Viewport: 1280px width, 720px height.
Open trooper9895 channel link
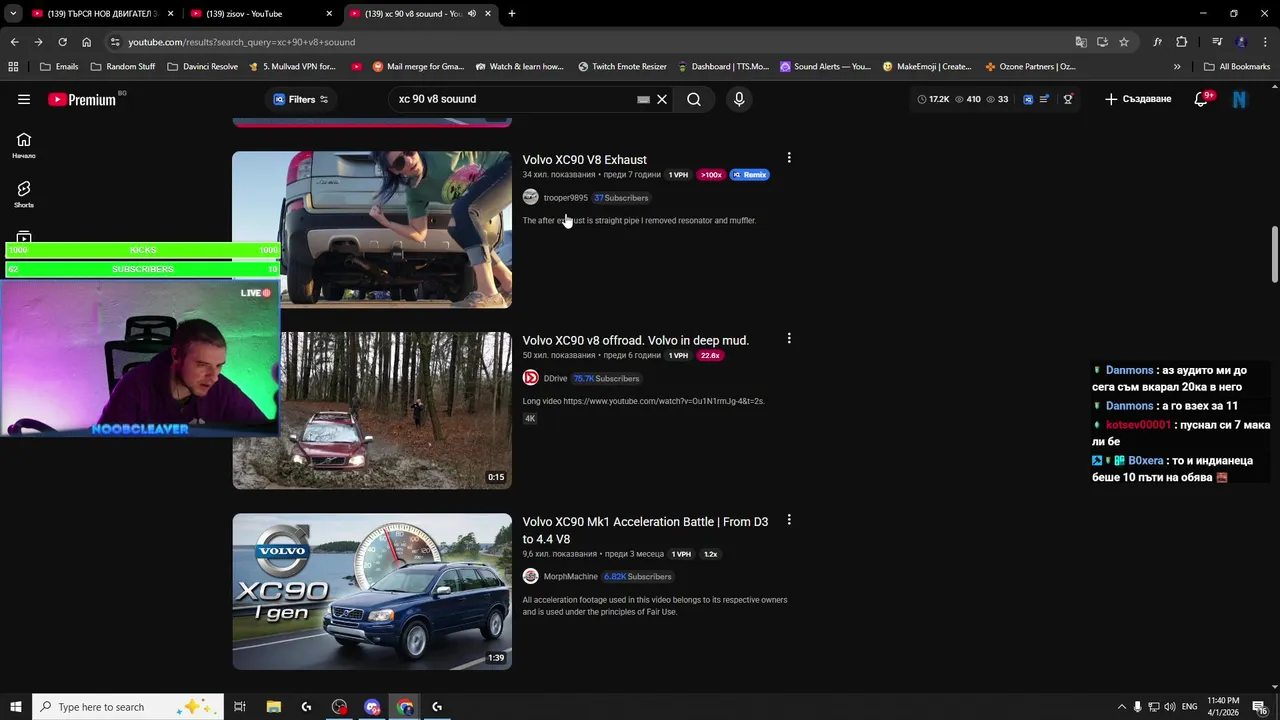coord(565,198)
